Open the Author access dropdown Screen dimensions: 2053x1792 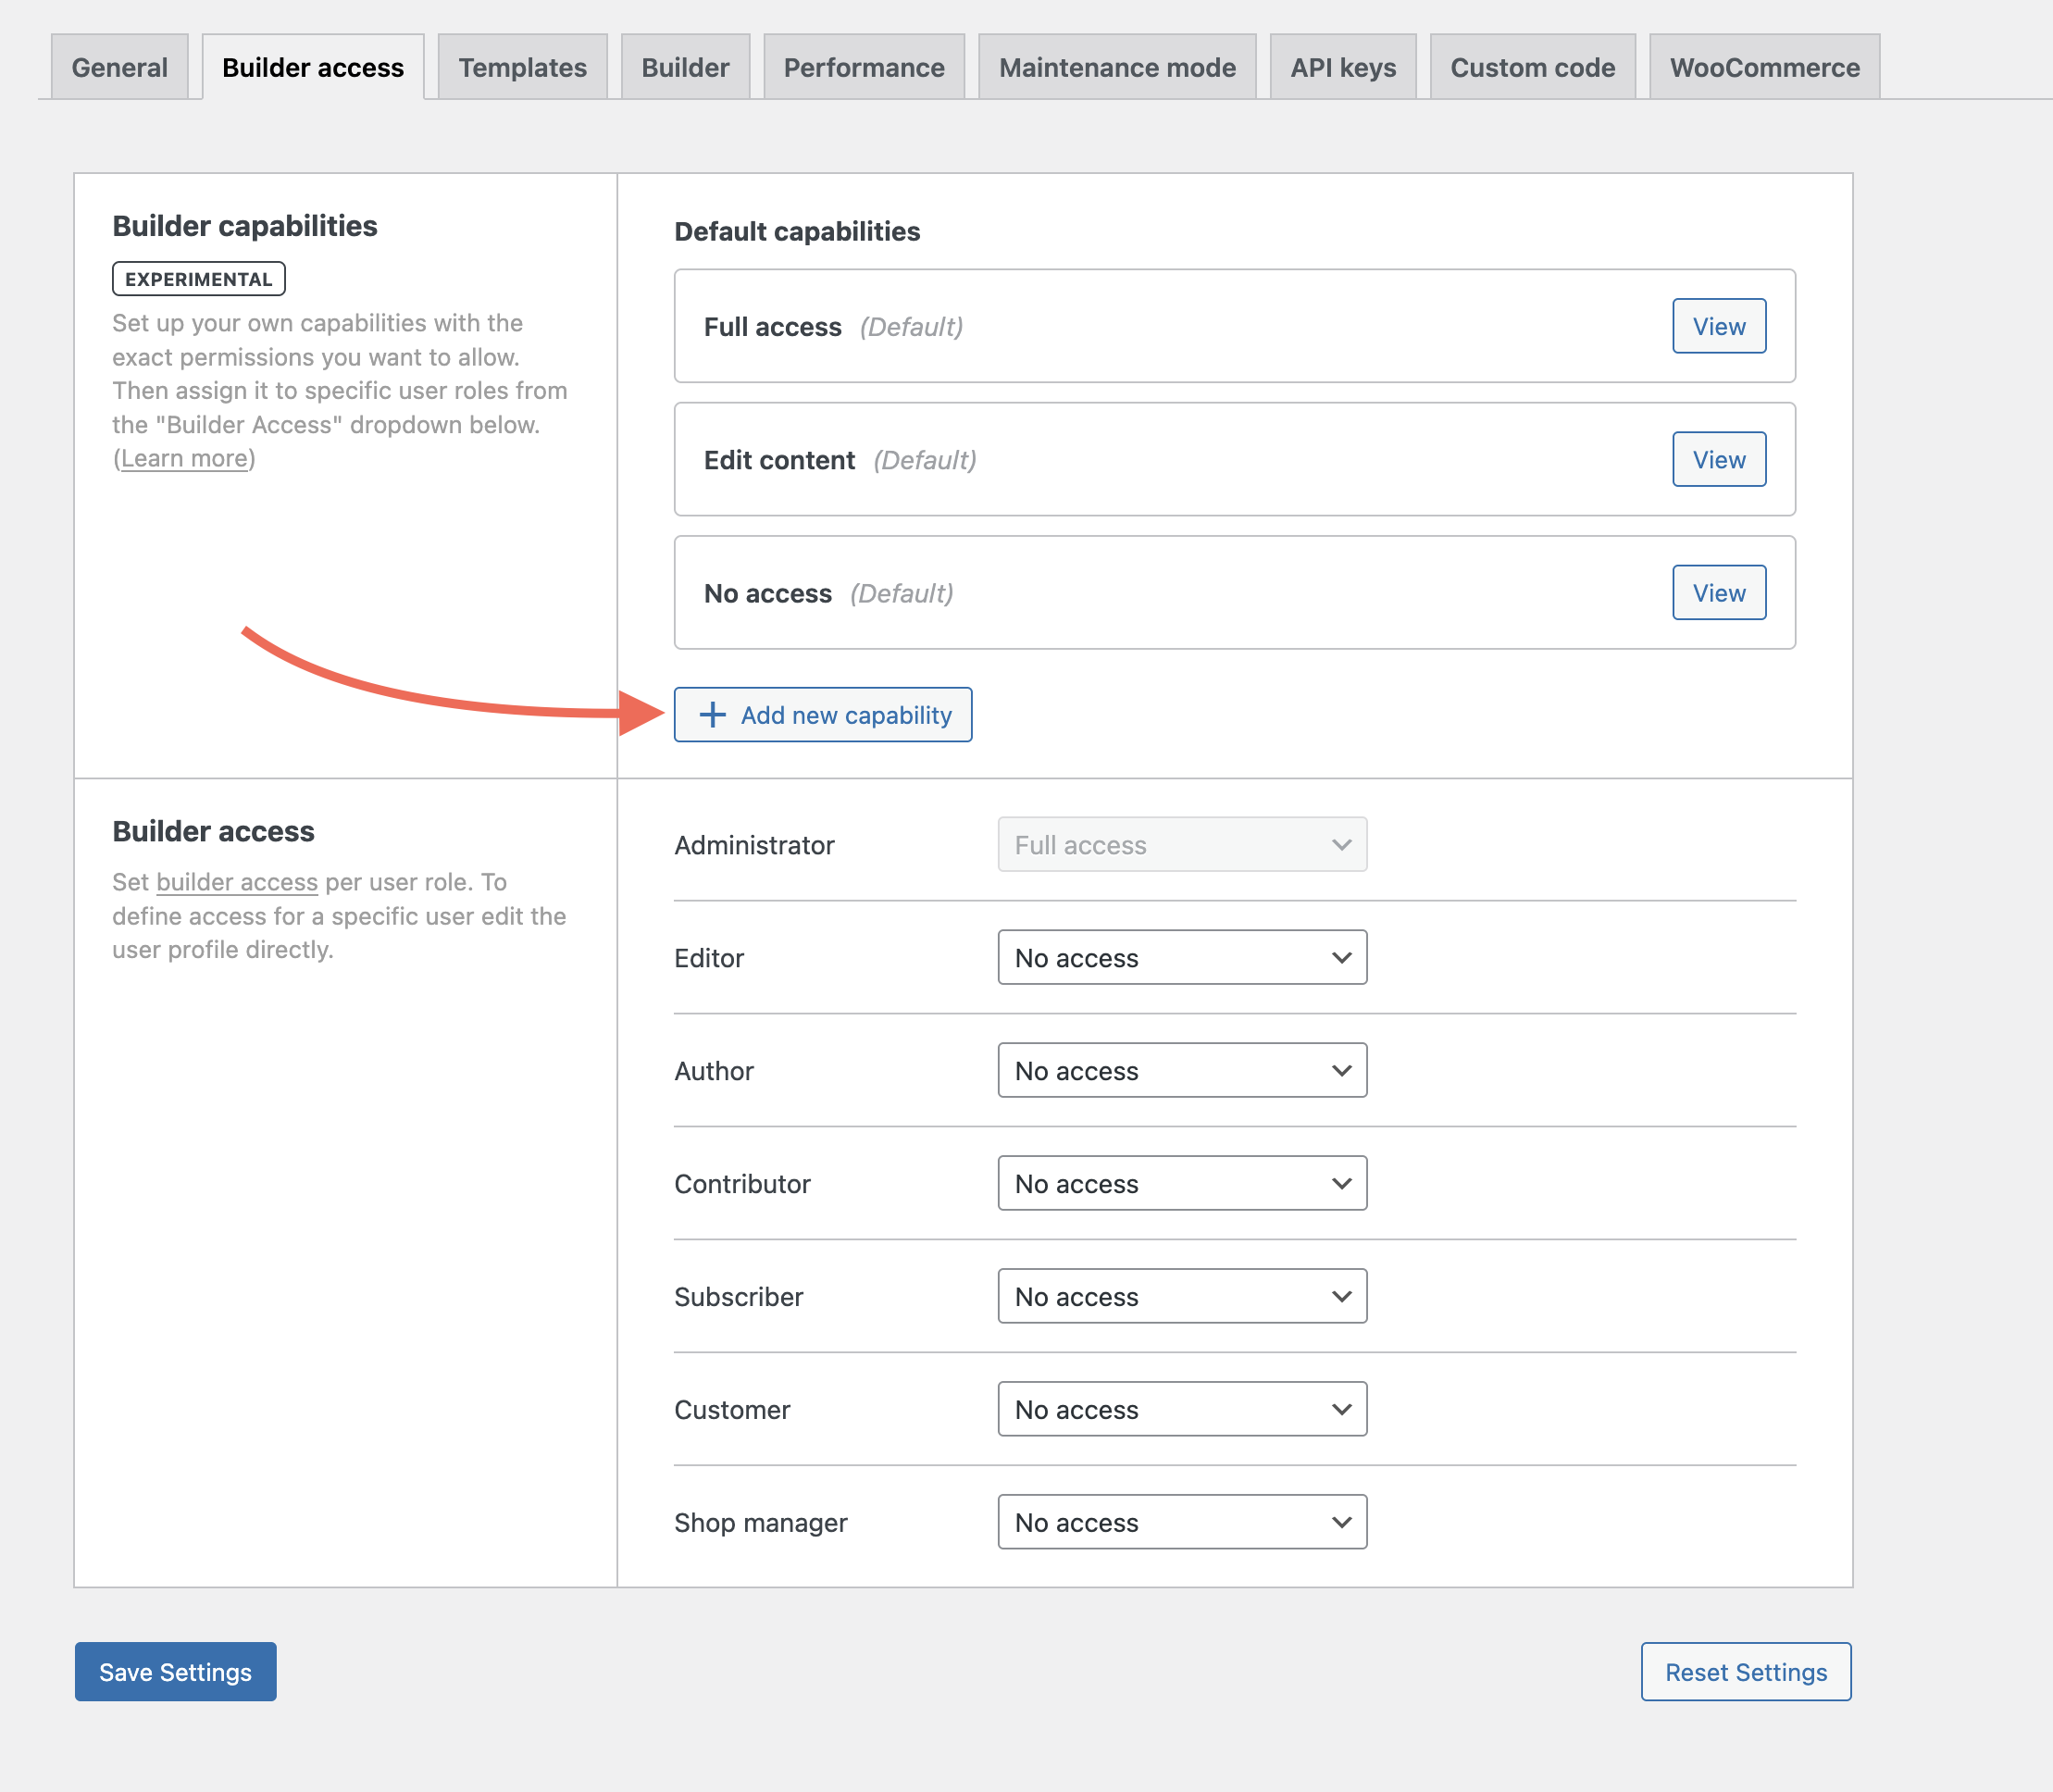pyautogui.click(x=1181, y=1071)
